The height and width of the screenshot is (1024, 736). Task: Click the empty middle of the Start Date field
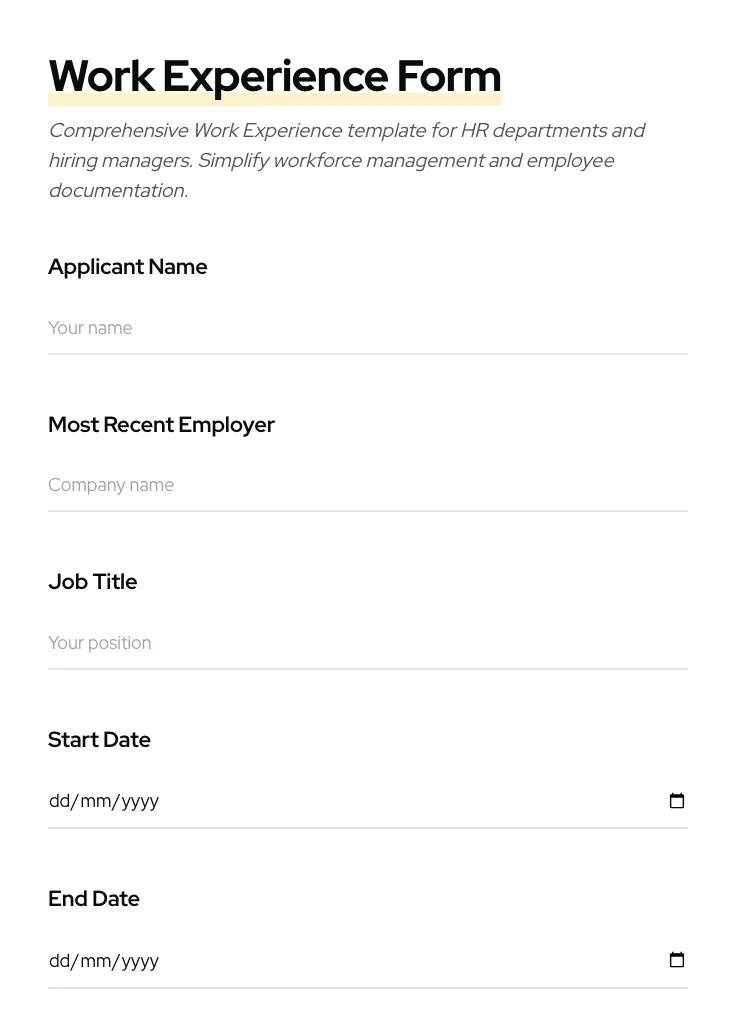(400, 801)
